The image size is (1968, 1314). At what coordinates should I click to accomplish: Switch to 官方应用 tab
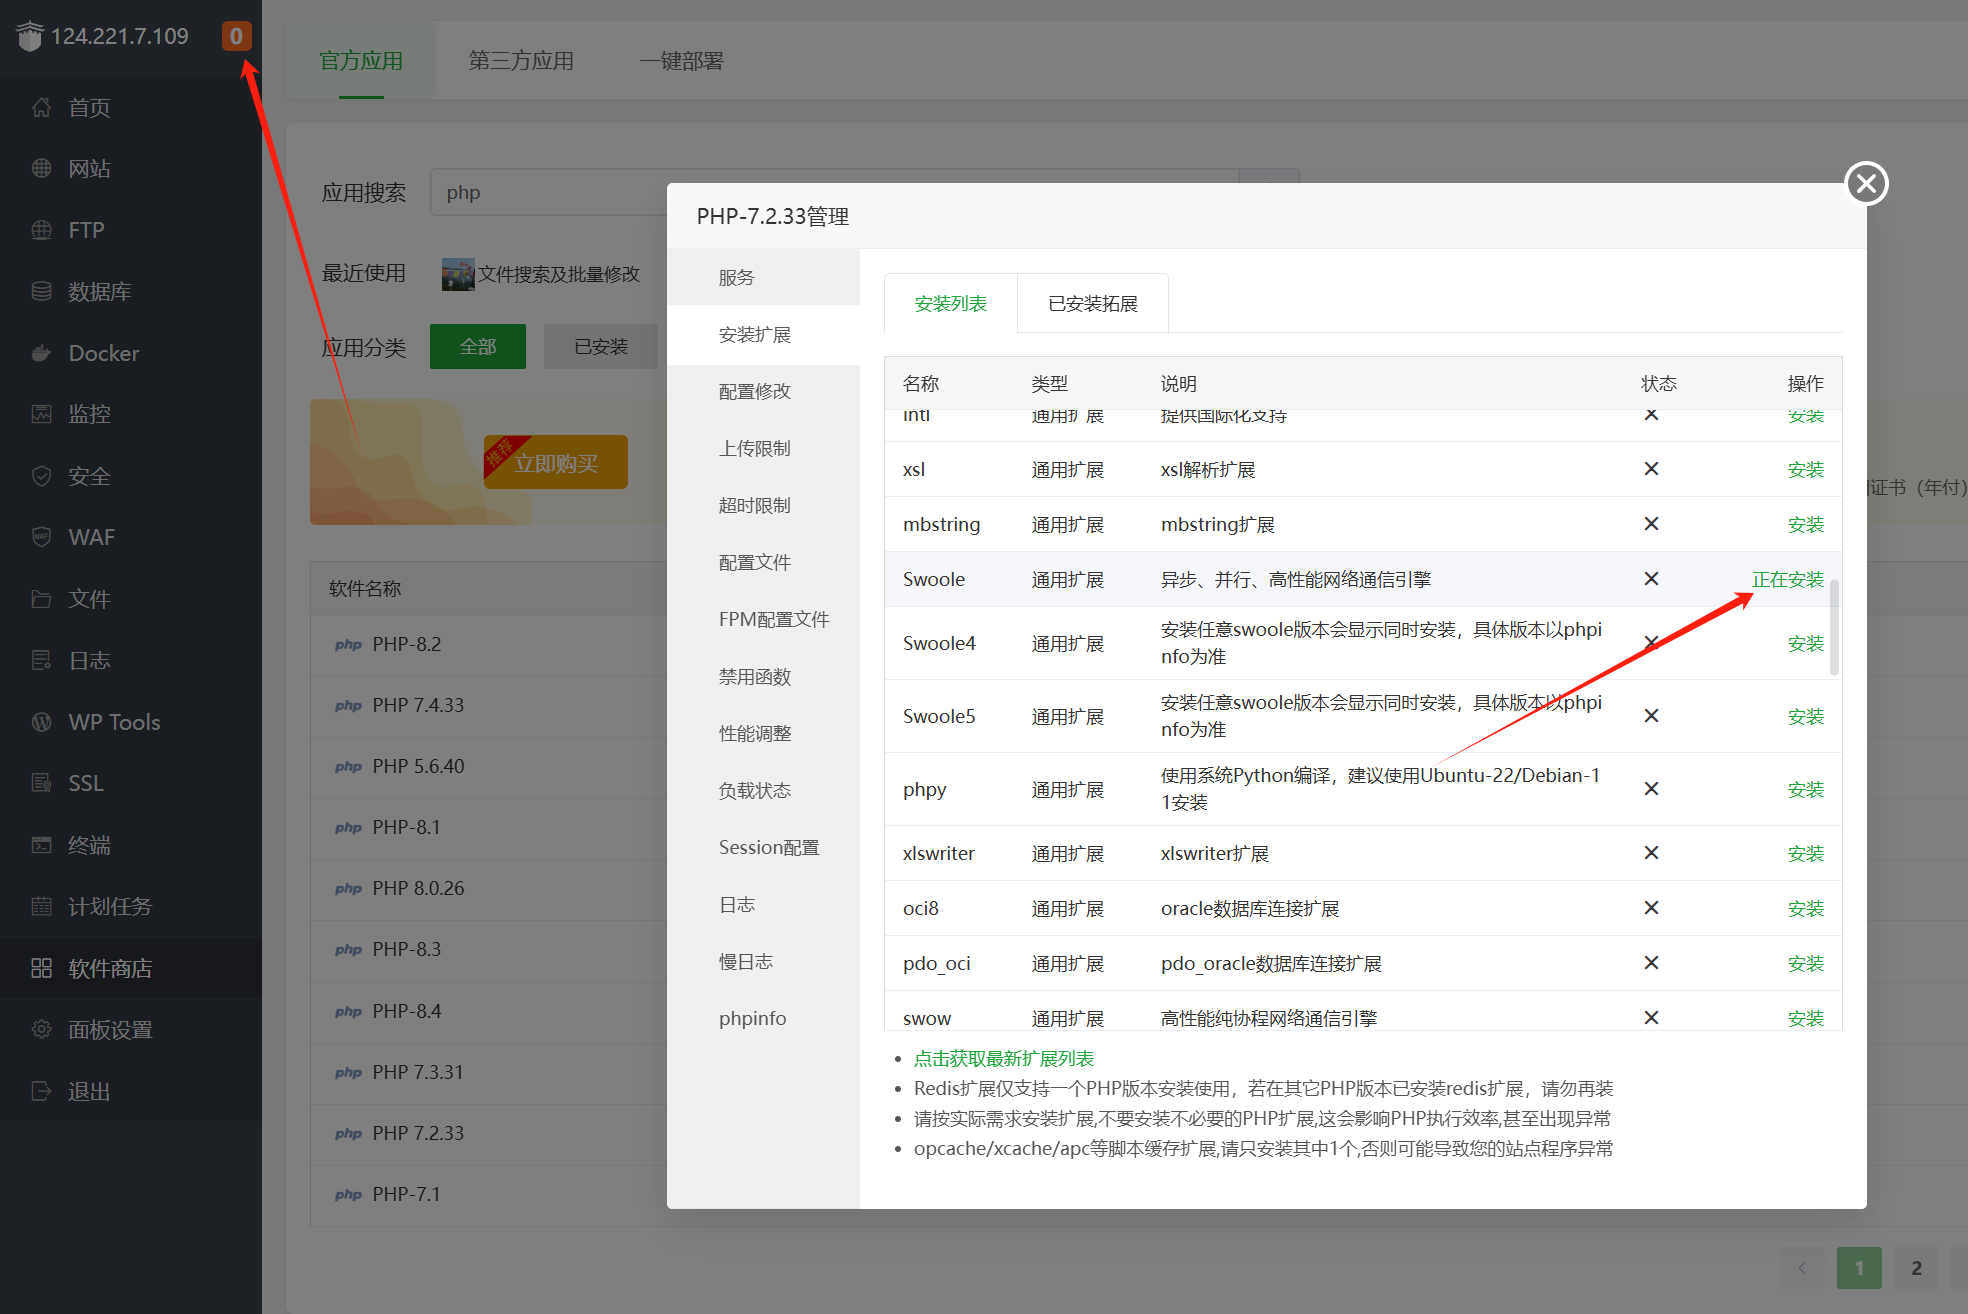361,61
